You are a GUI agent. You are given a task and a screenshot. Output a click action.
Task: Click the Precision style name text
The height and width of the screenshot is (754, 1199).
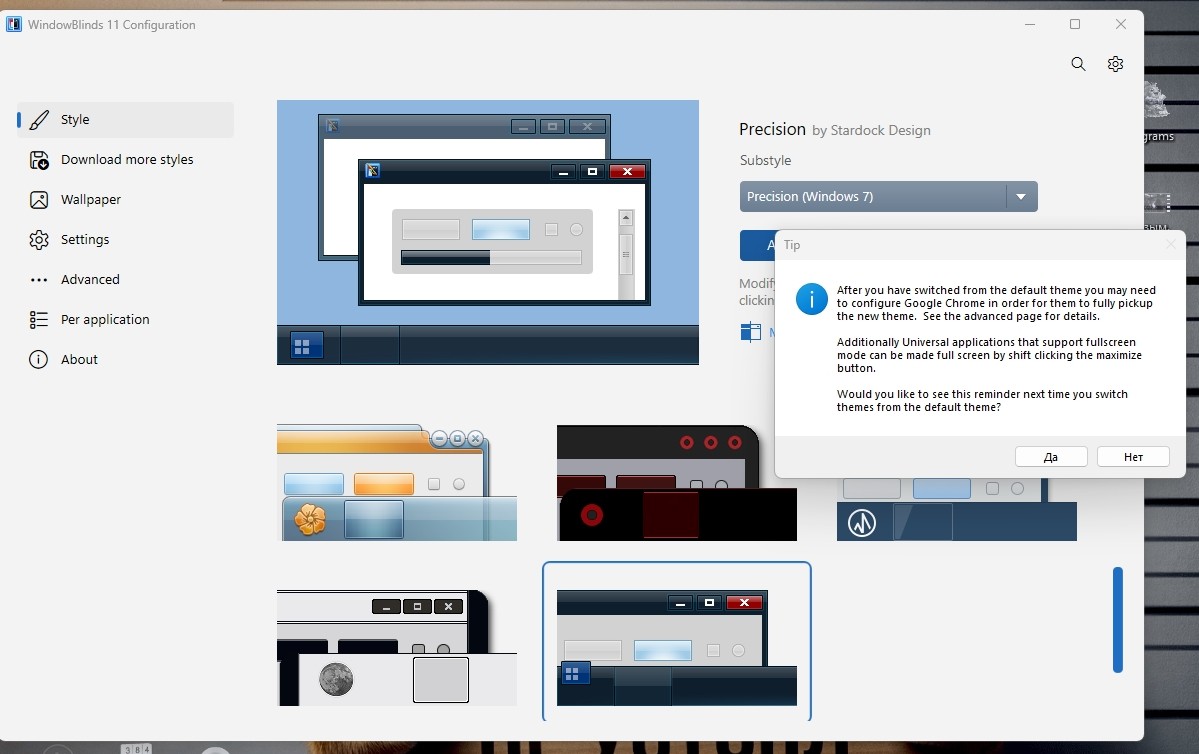tap(772, 129)
